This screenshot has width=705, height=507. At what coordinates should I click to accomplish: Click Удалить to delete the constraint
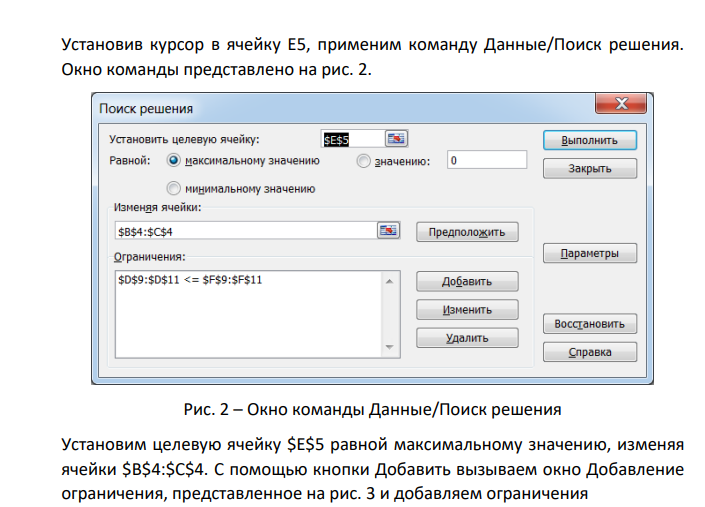(467, 338)
